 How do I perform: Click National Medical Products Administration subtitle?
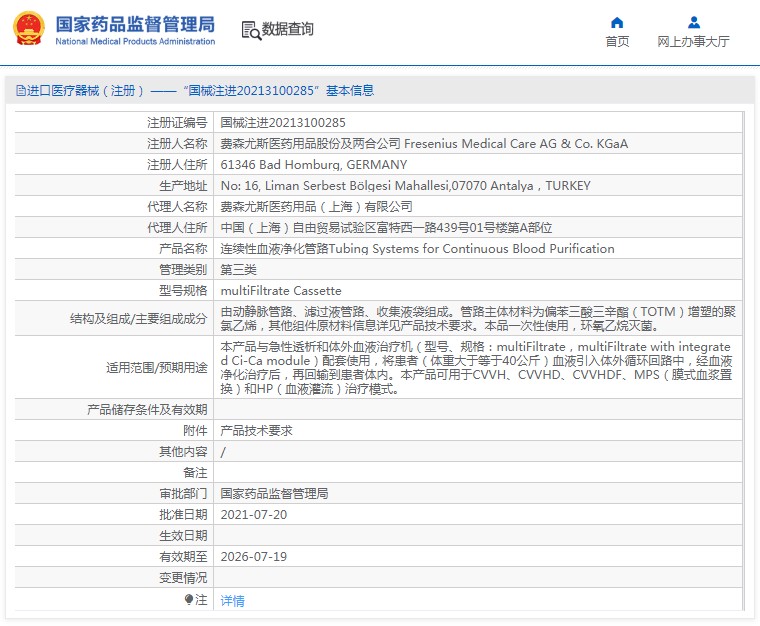point(135,42)
